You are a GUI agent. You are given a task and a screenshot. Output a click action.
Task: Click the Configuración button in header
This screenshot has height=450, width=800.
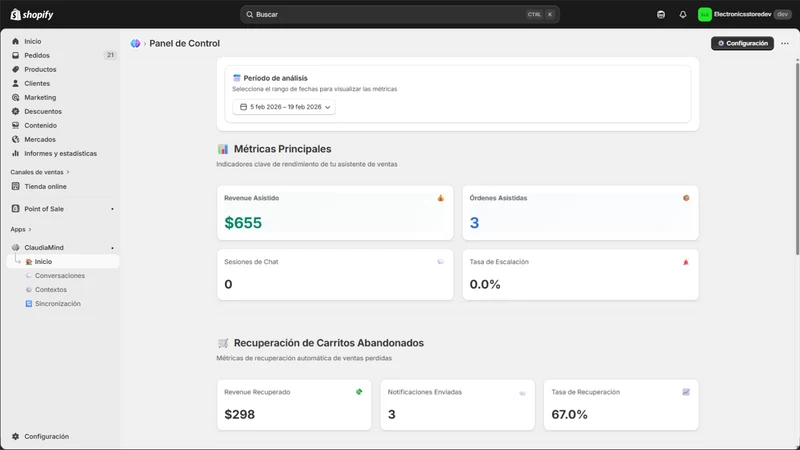[742, 43]
